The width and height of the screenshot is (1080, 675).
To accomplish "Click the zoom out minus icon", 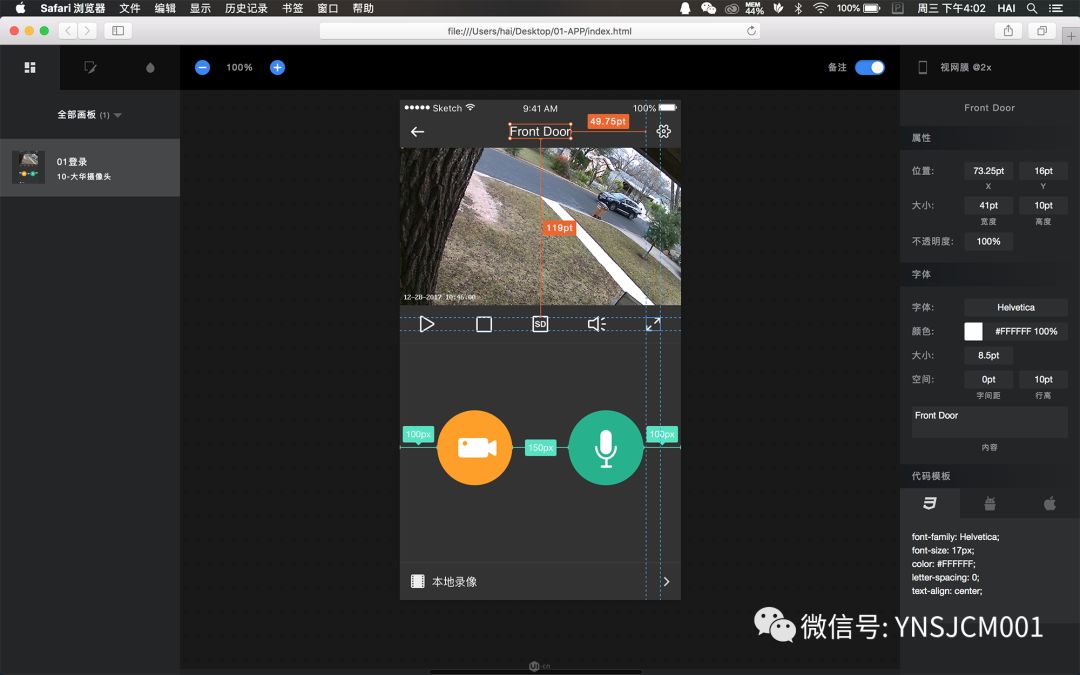I will pos(202,67).
